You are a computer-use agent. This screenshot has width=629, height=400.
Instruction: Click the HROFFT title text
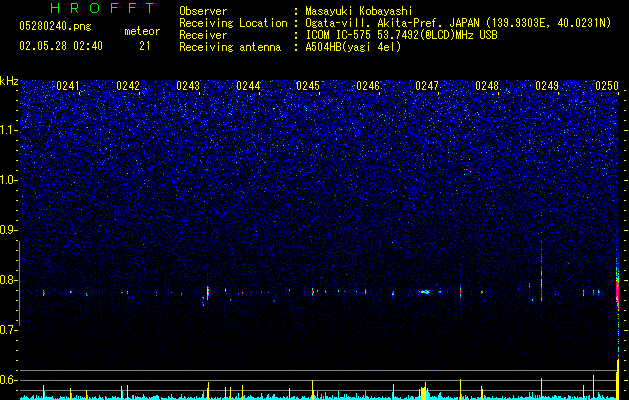[103, 8]
